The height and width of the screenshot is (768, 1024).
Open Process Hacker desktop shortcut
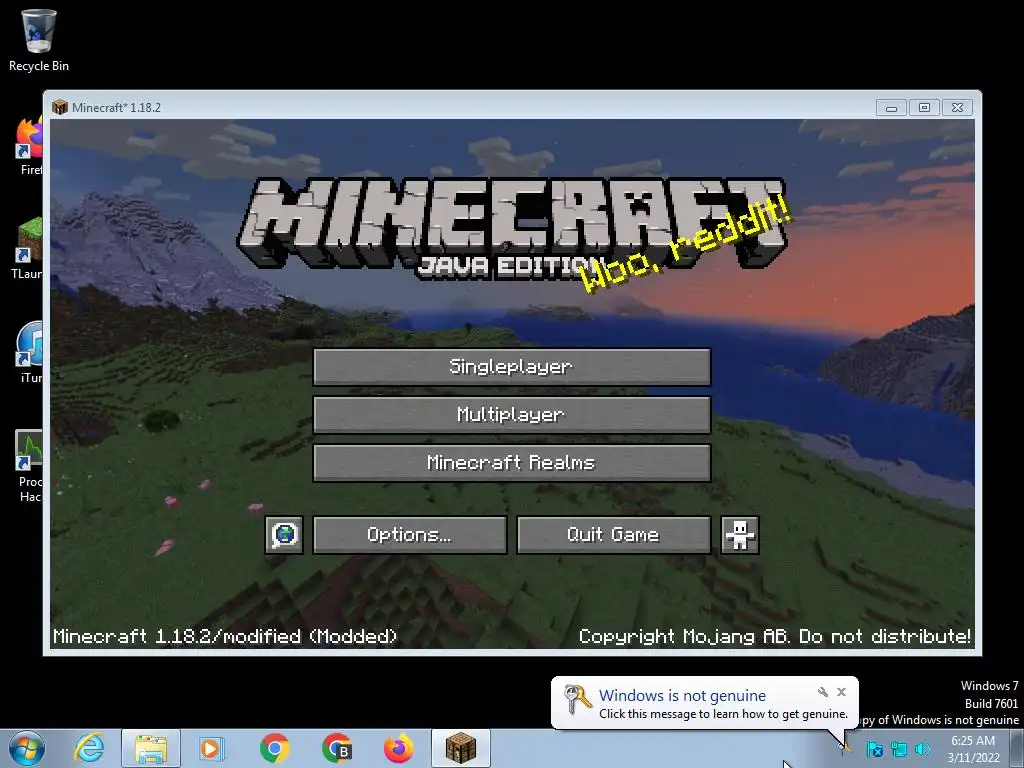29,465
